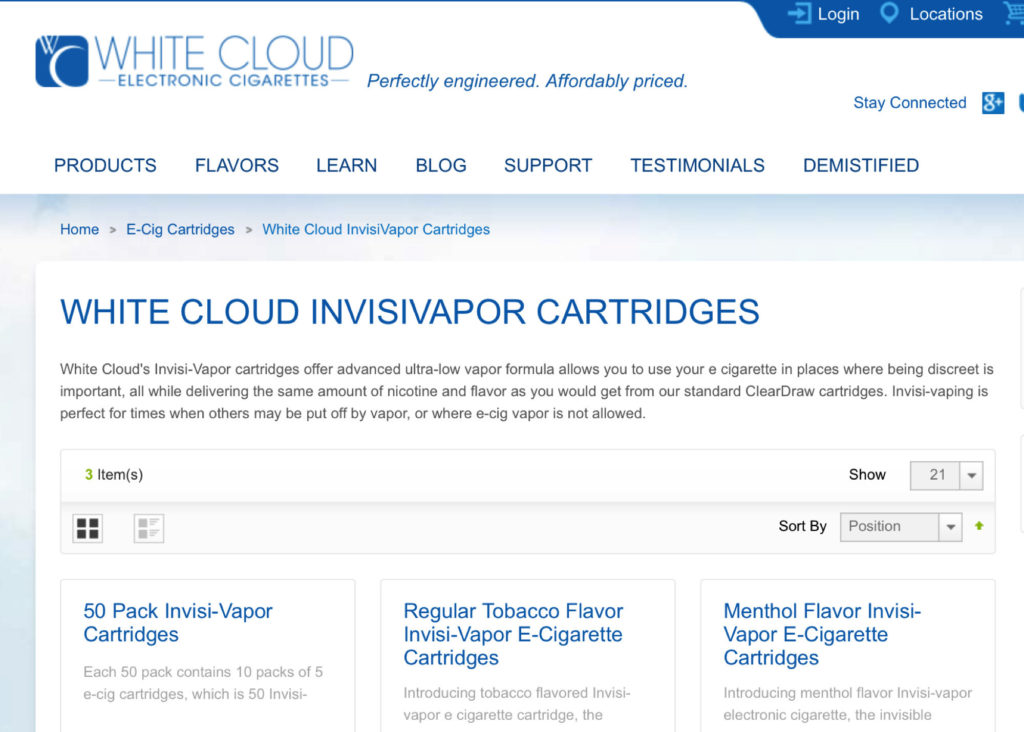
Task: Open 50 Pack Invisi-Vapor Cartridges product
Action: 178,622
